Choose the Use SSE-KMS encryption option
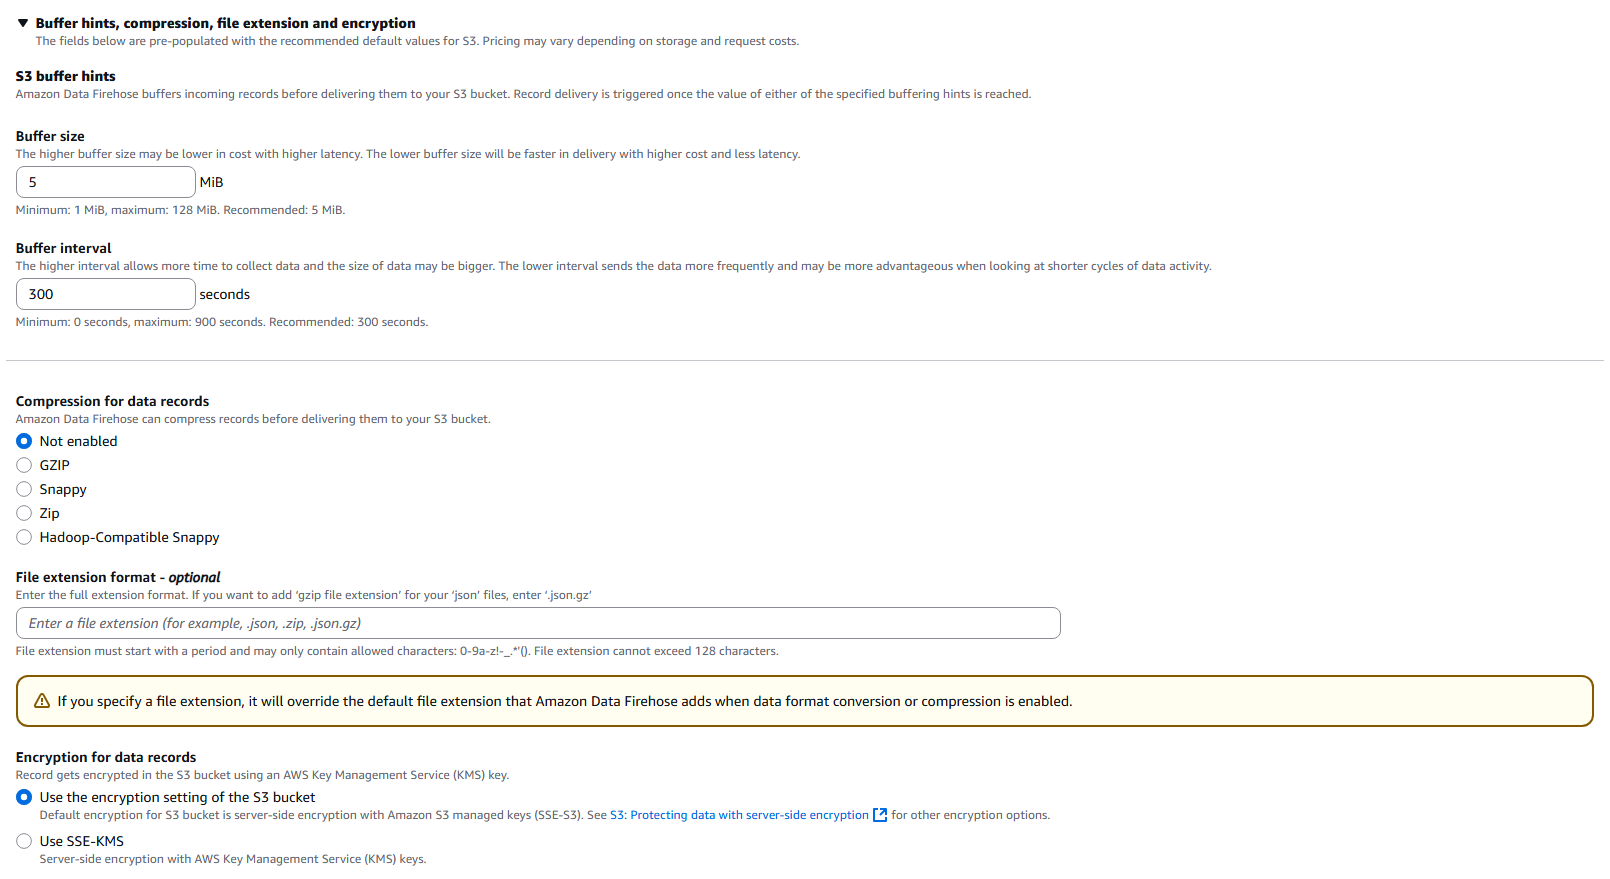Viewport: 1610px width, 879px height. 24,841
